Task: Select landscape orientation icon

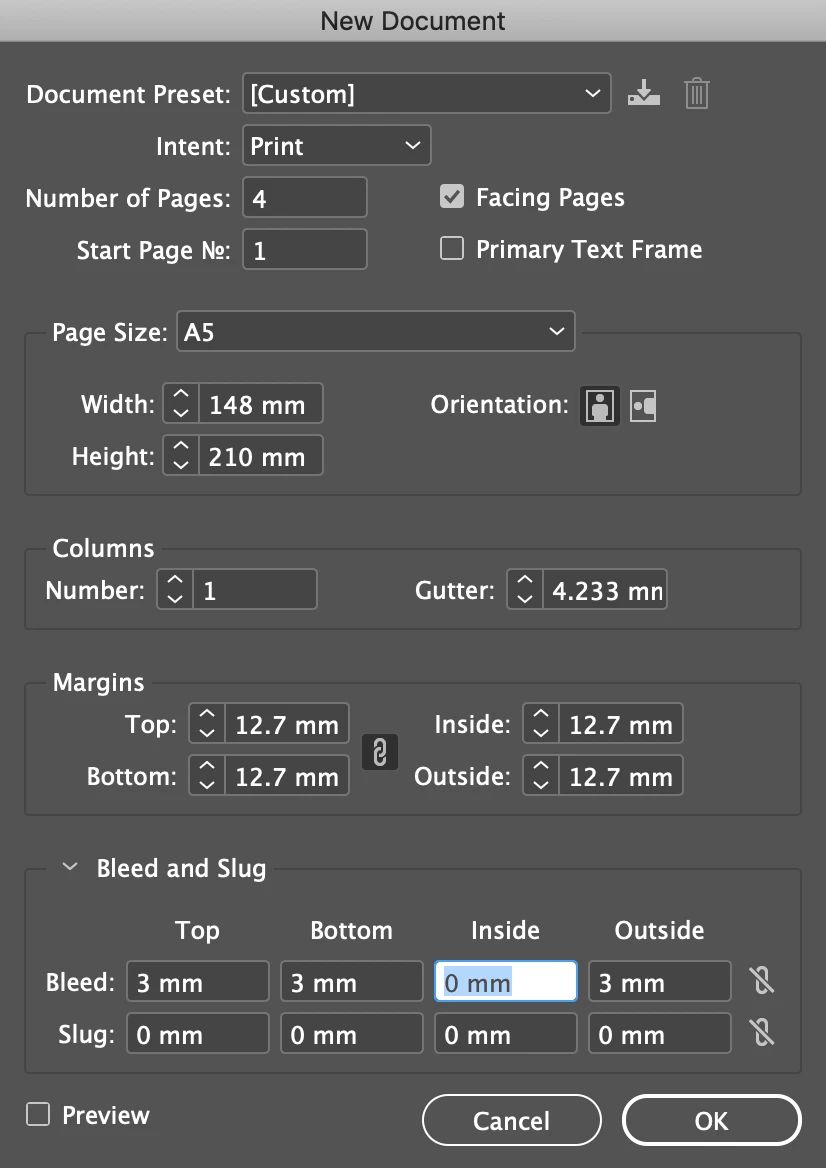Action: coord(643,406)
